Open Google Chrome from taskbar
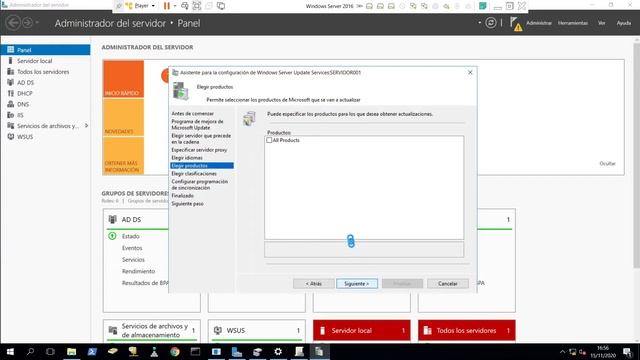 [x=175, y=351]
